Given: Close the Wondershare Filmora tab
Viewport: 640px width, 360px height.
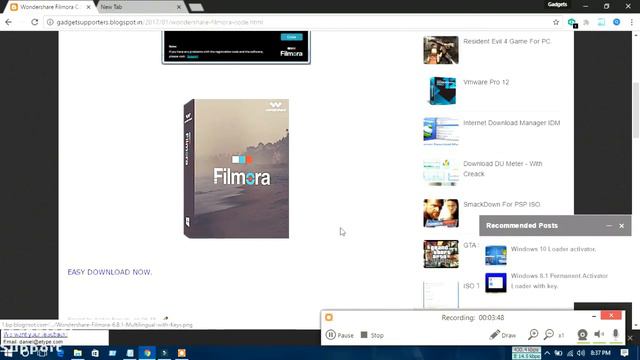Looking at the screenshot, I should (89, 7).
